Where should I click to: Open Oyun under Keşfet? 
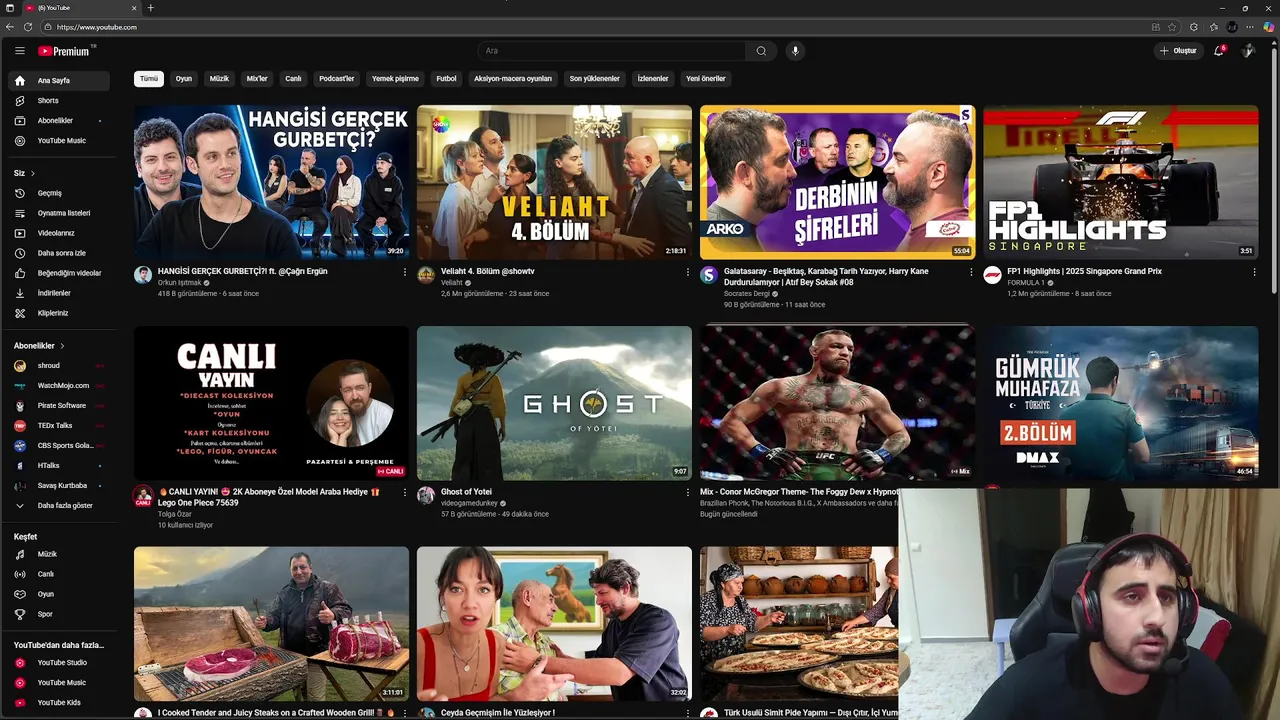click(x=58, y=594)
